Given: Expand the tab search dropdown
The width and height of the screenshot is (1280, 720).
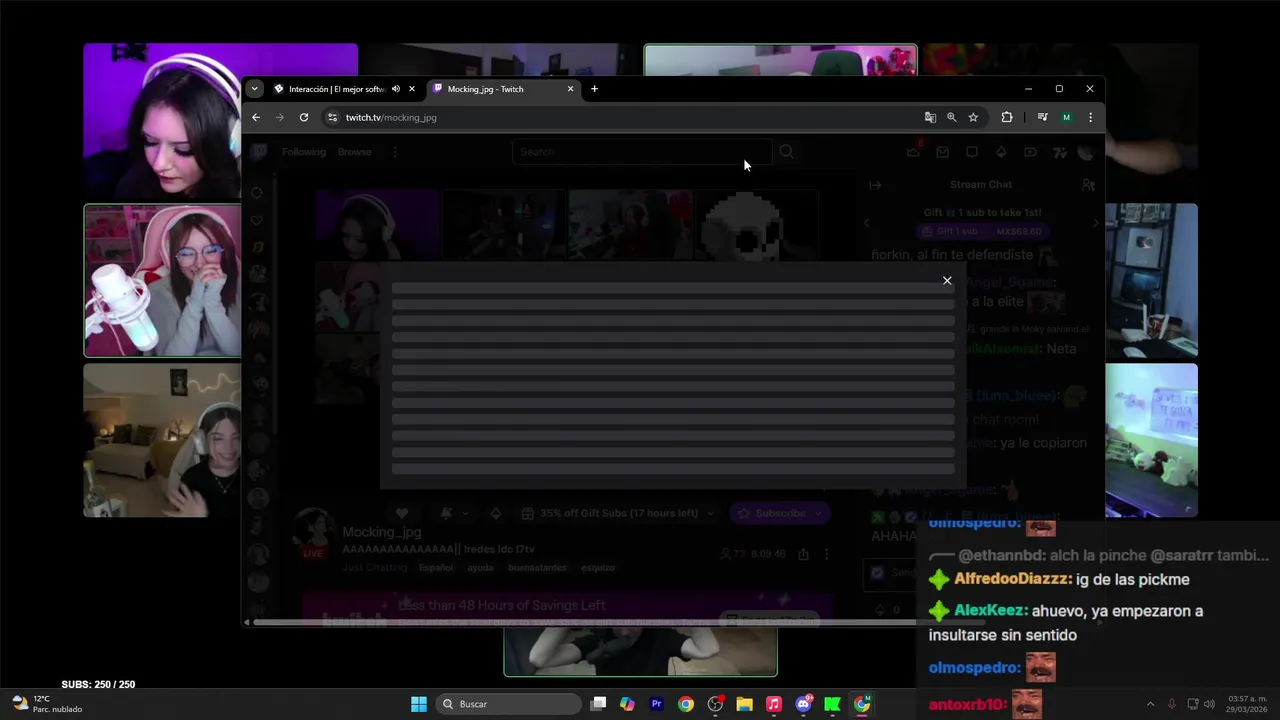Looking at the screenshot, I should pyautogui.click(x=254, y=89).
